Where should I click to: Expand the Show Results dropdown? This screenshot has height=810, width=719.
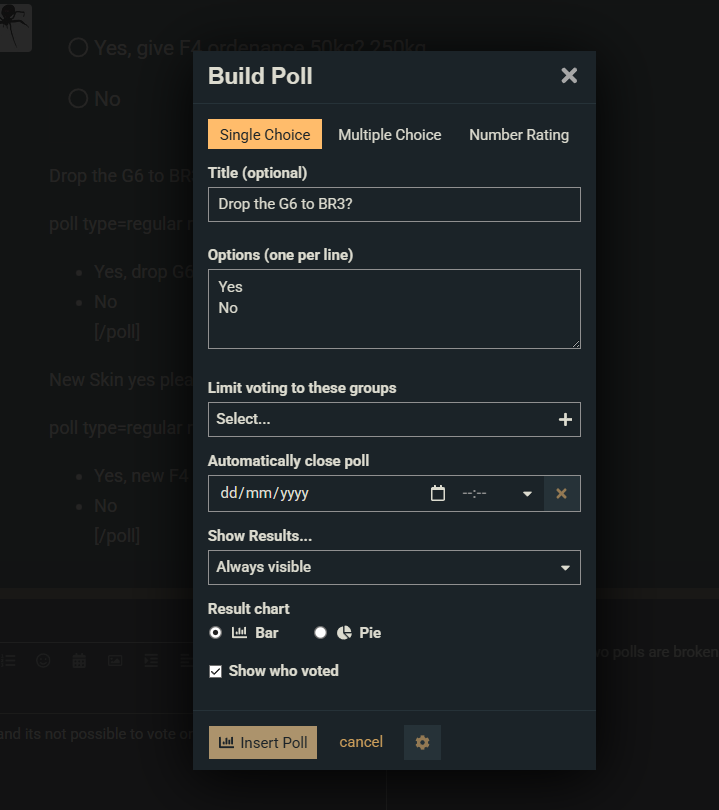(x=394, y=567)
